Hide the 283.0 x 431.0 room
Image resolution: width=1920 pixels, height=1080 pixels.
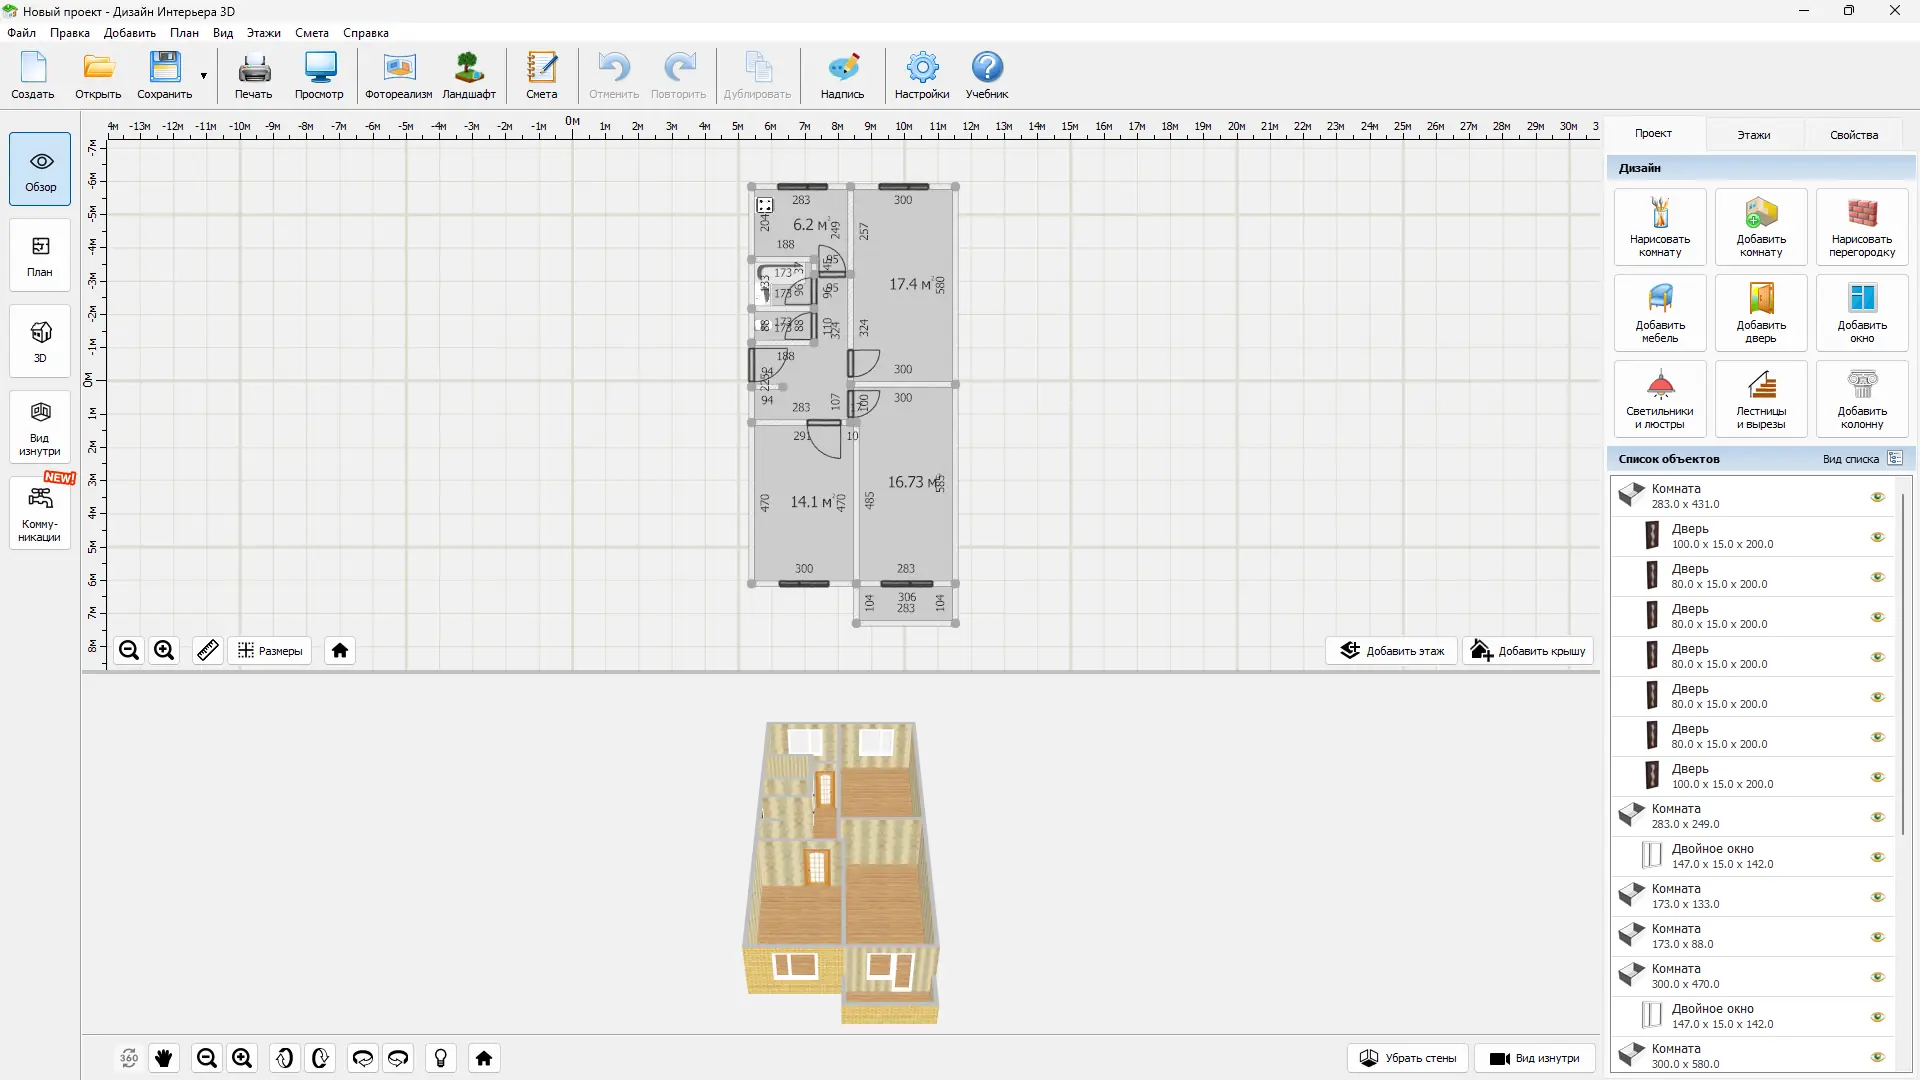pos(1877,497)
